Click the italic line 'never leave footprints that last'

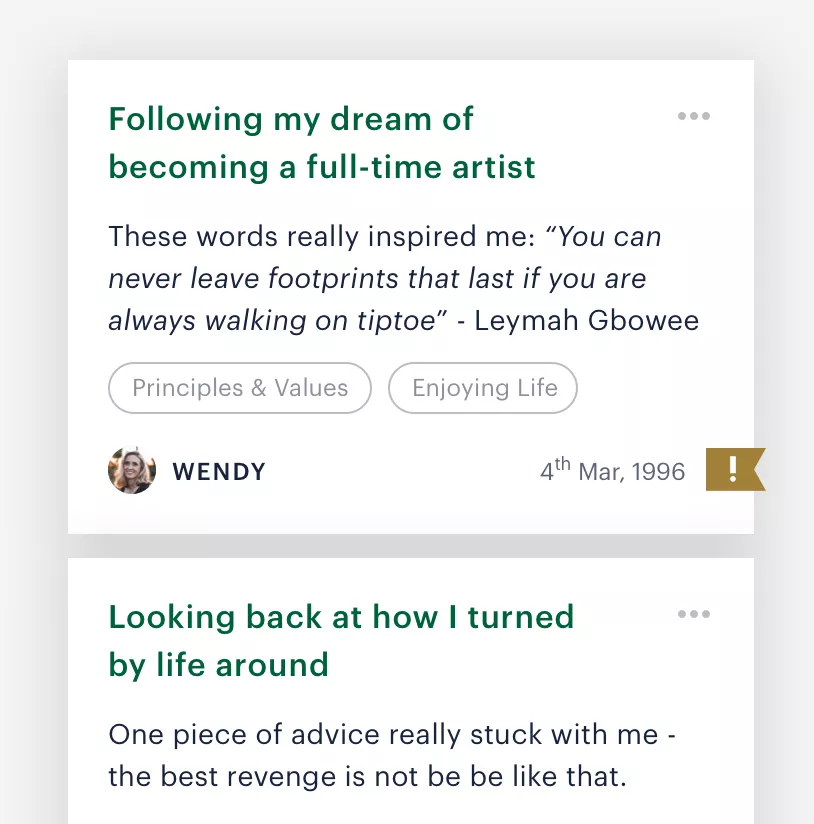click(x=311, y=278)
